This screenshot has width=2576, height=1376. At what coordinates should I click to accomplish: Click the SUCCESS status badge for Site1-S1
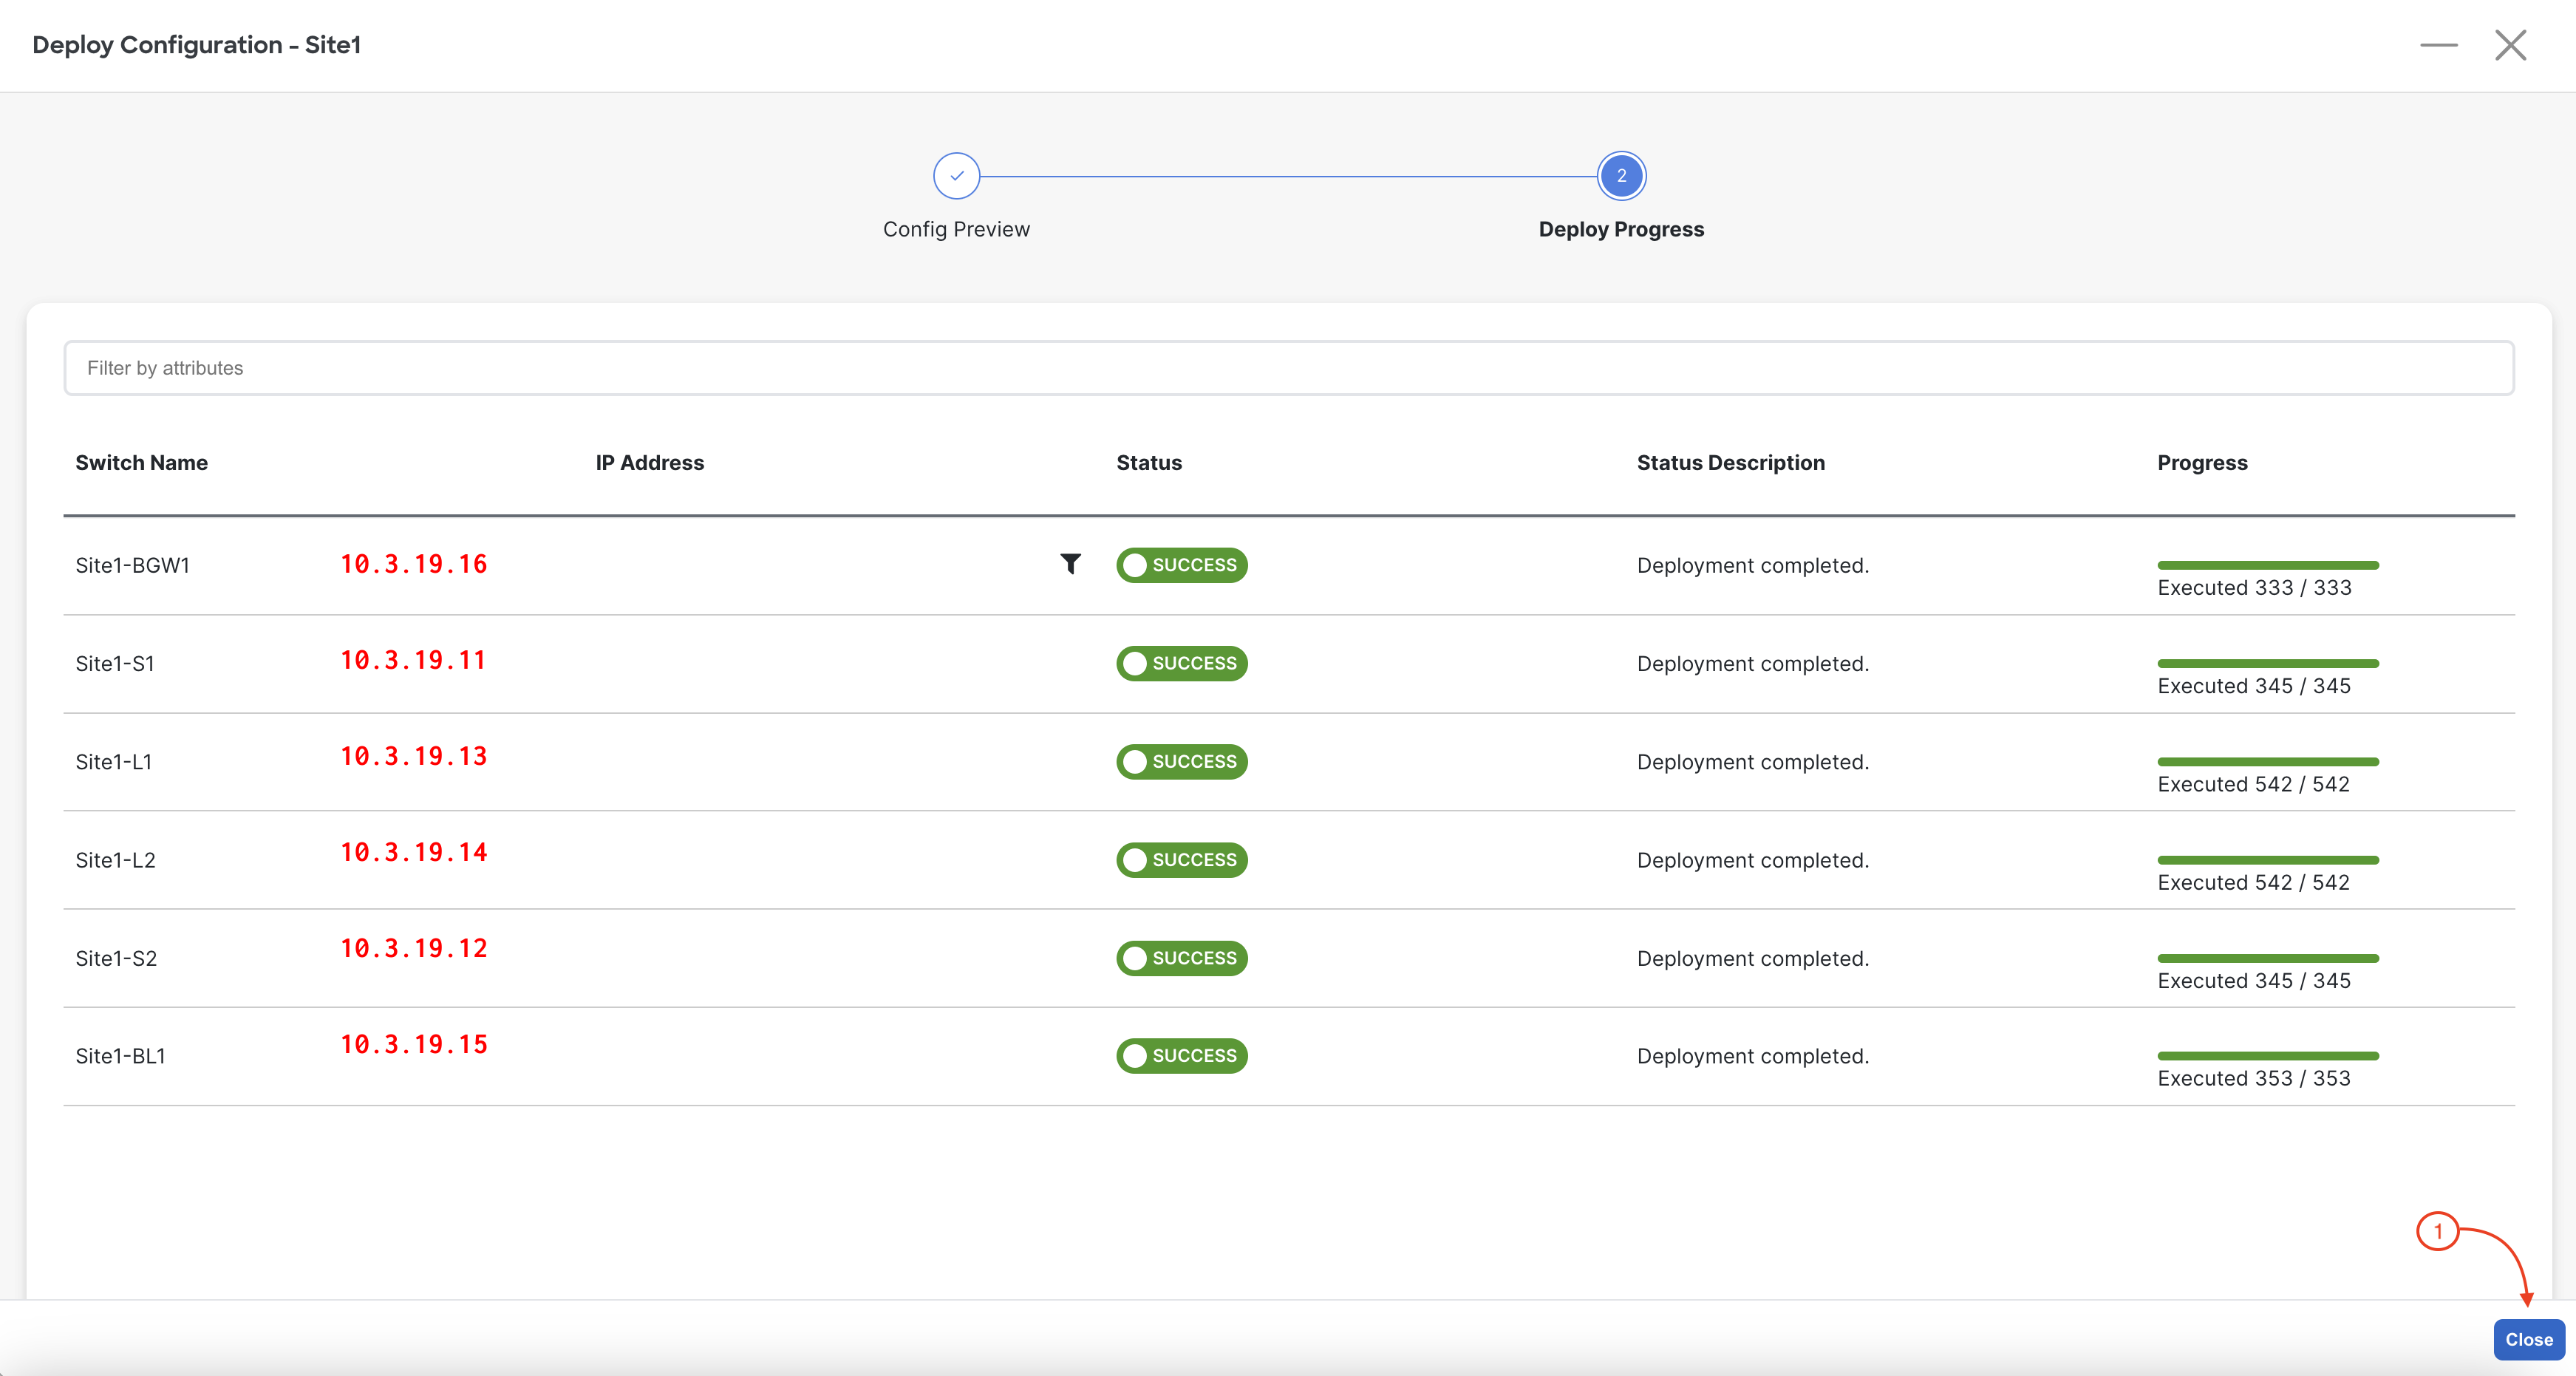click(x=1181, y=663)
